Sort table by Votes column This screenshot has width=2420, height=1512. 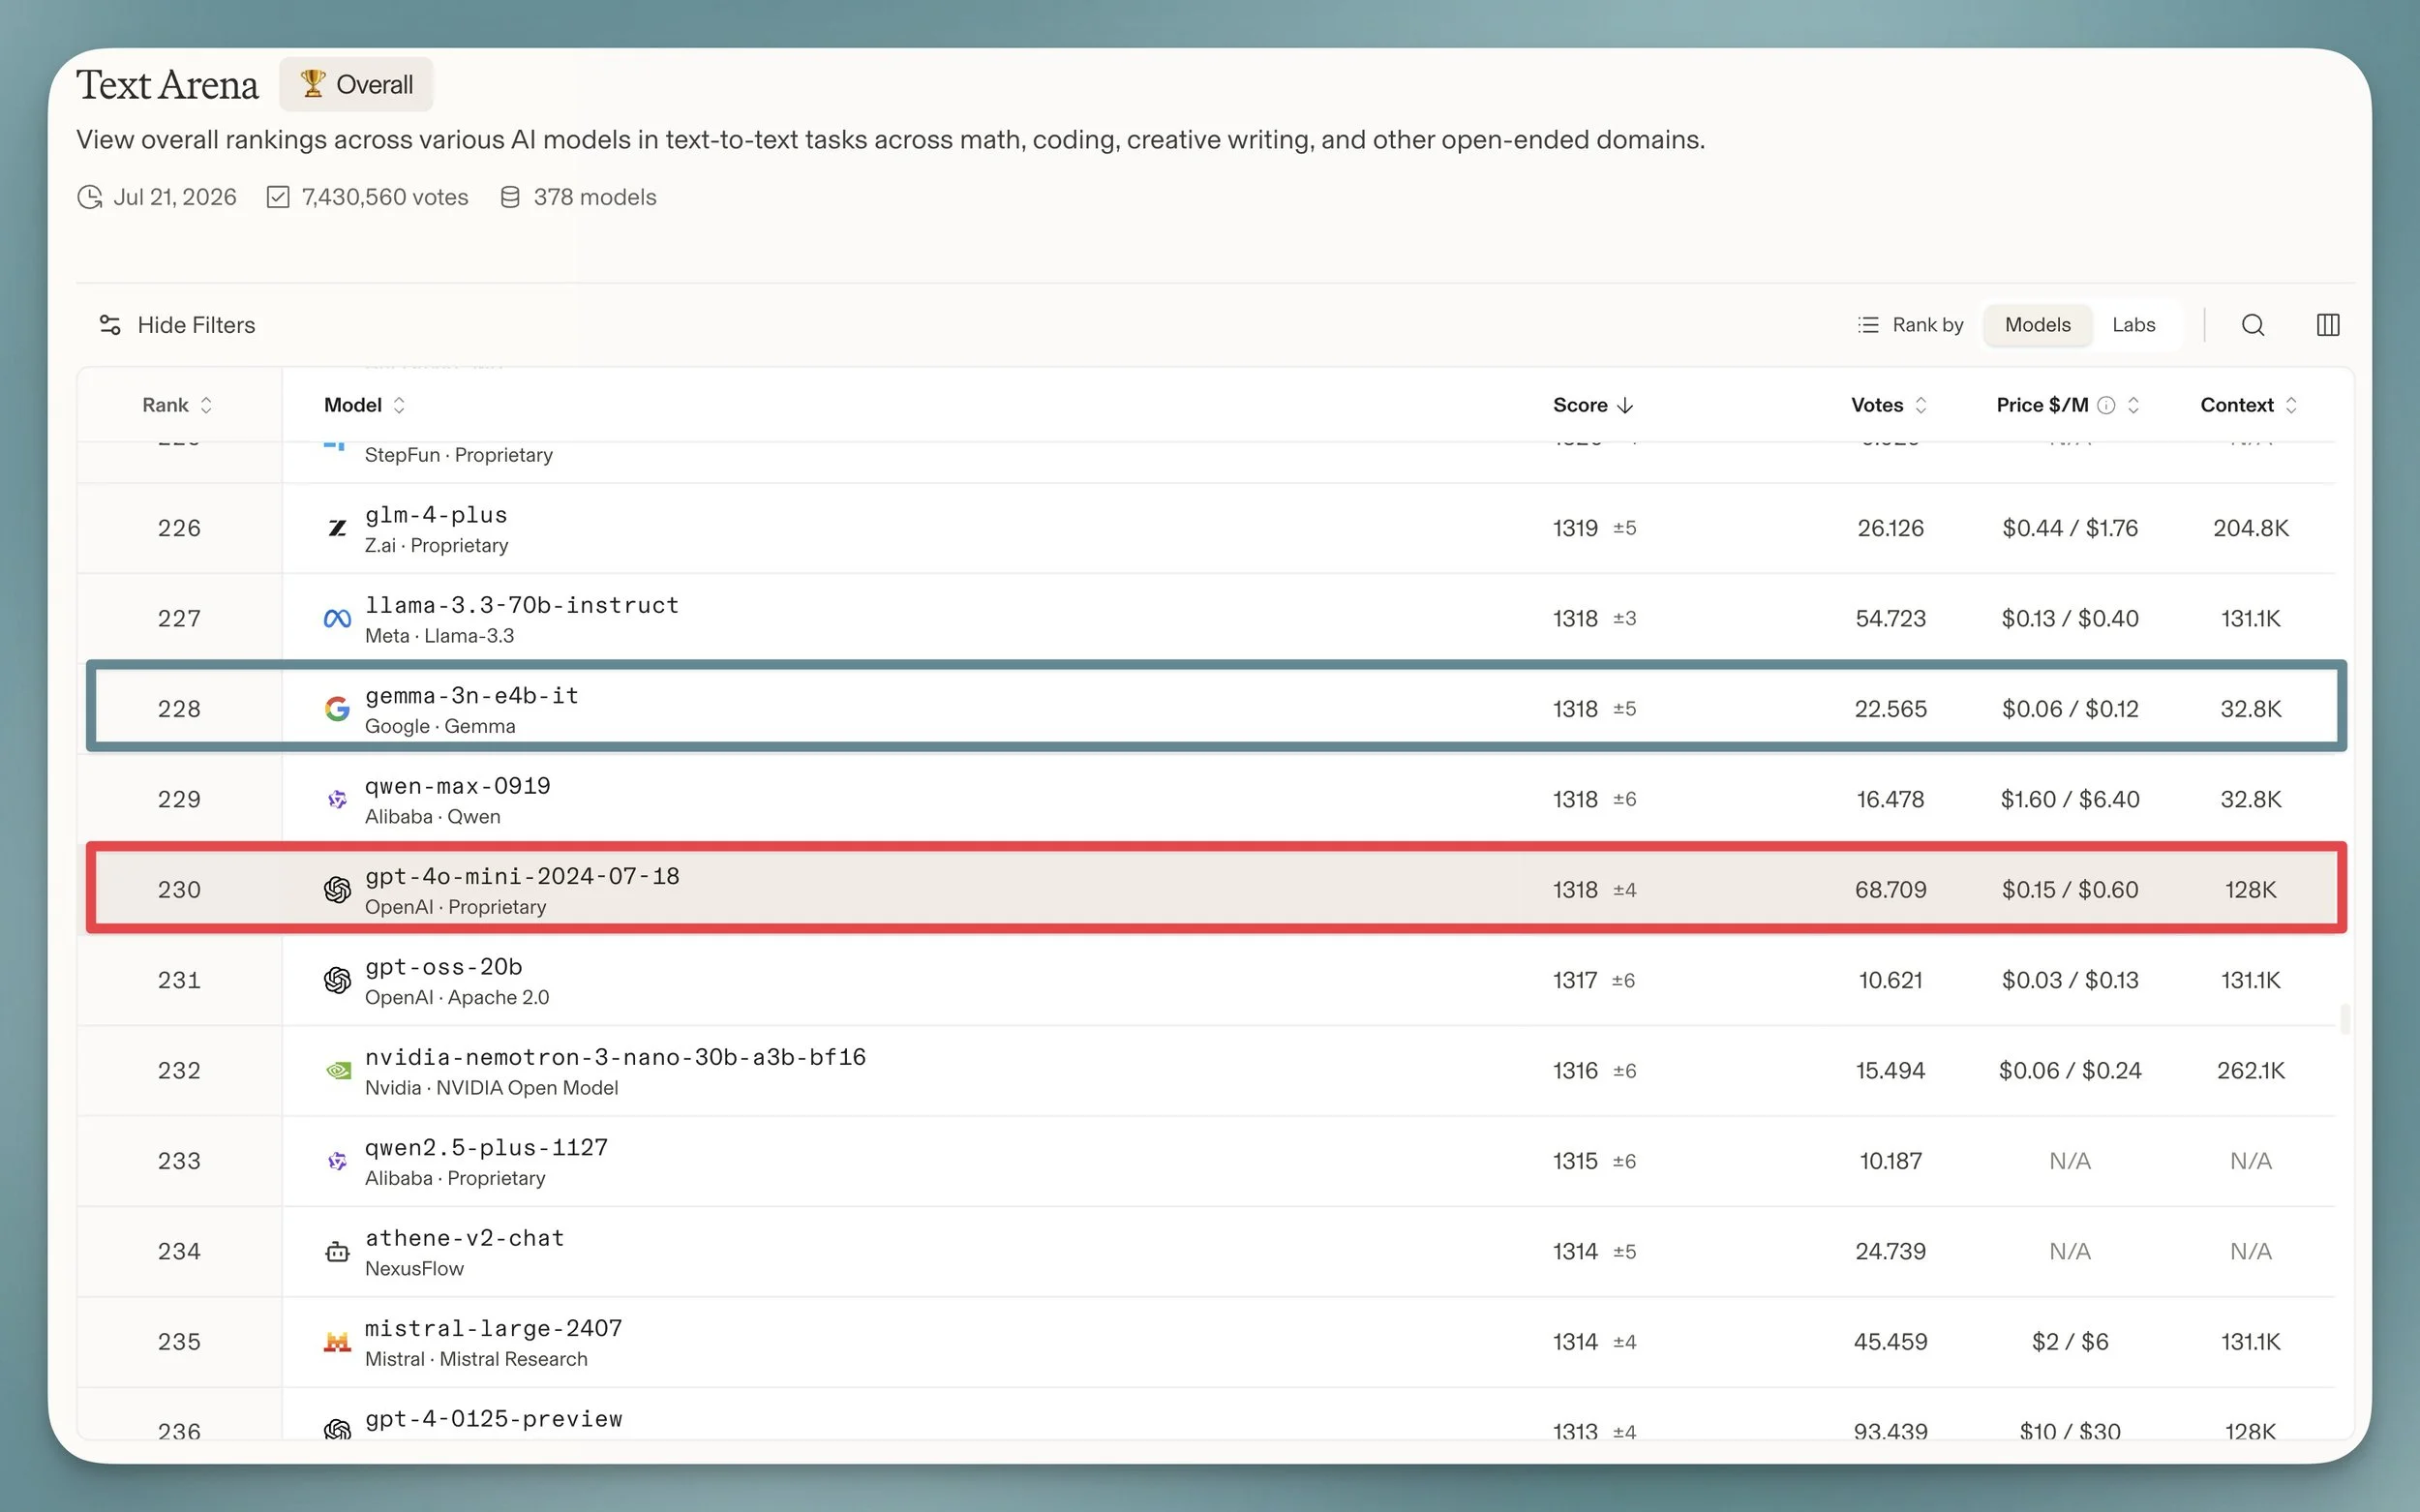[x=1888, y=405]
